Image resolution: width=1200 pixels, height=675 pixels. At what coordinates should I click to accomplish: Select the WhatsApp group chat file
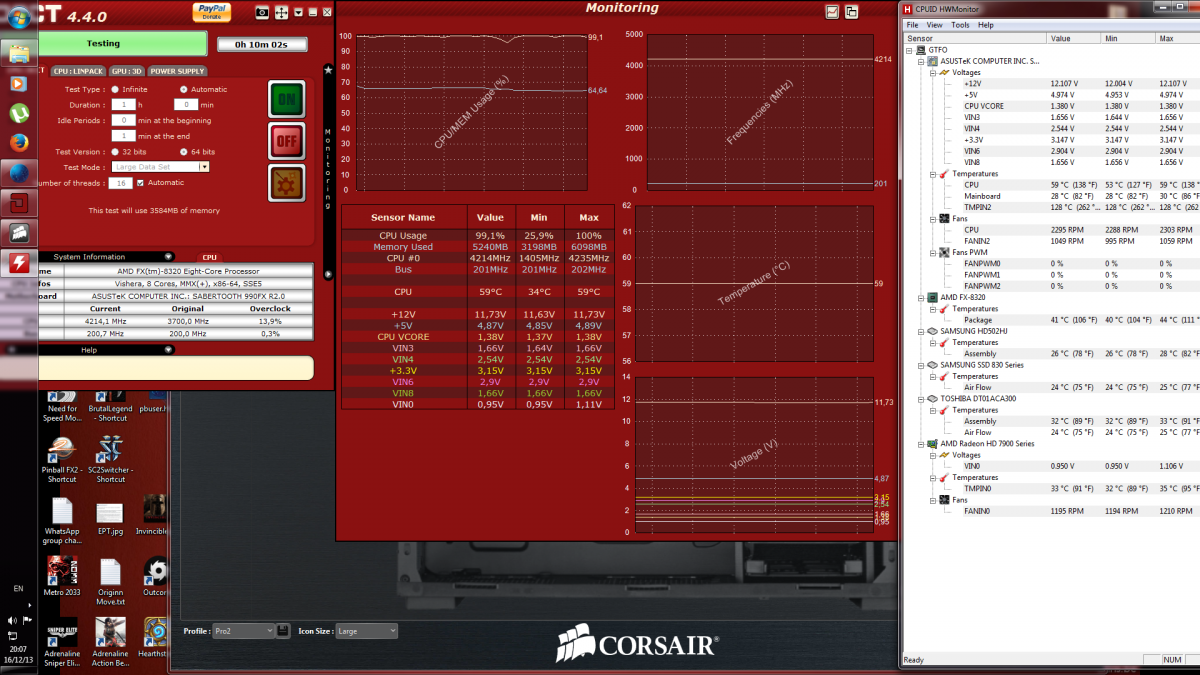(x=62, y=521)
